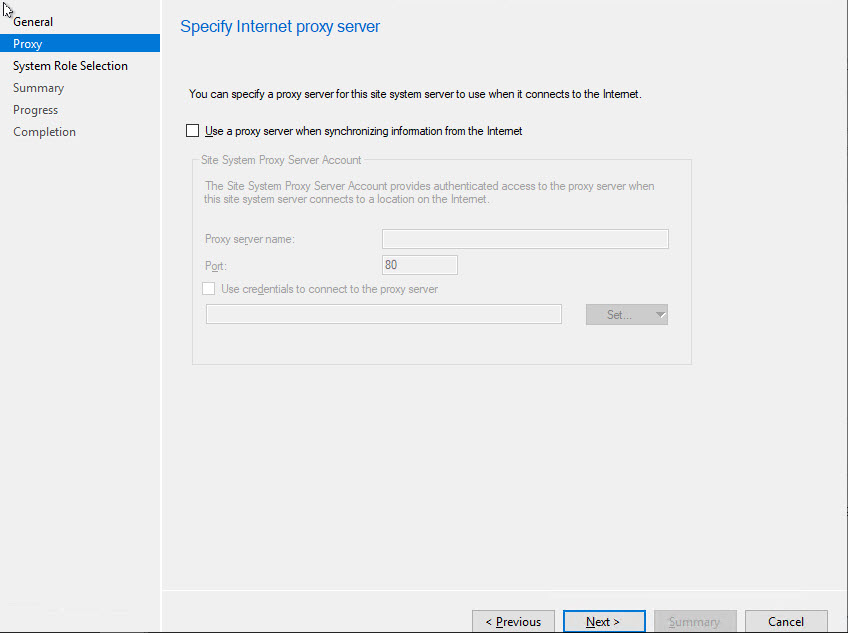Select the Proxy step in sidebar
848x633 pixels.
coord(28,44)
